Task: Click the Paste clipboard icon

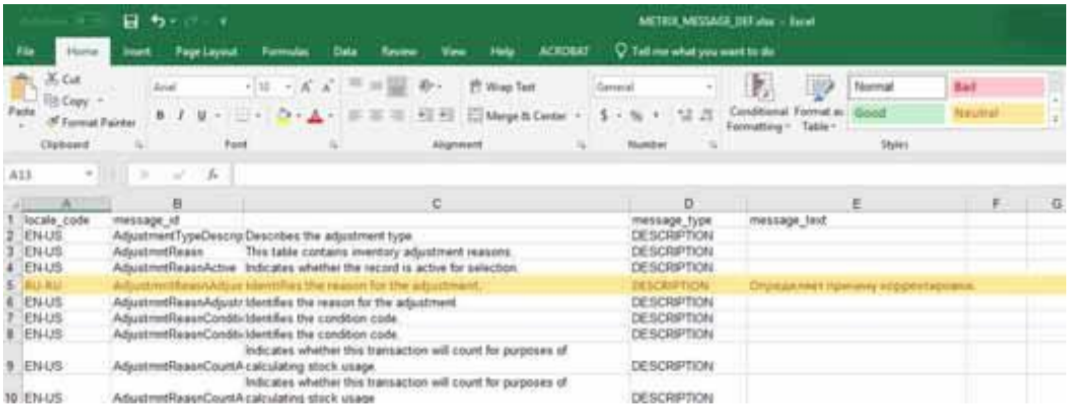Action: pyautogui.click(x=15, y=94)
